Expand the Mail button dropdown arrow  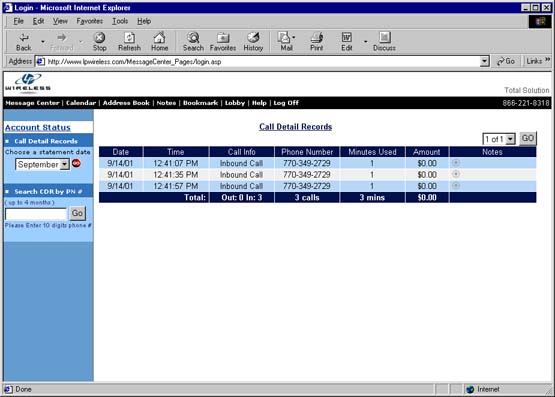[x=294, y=37]
